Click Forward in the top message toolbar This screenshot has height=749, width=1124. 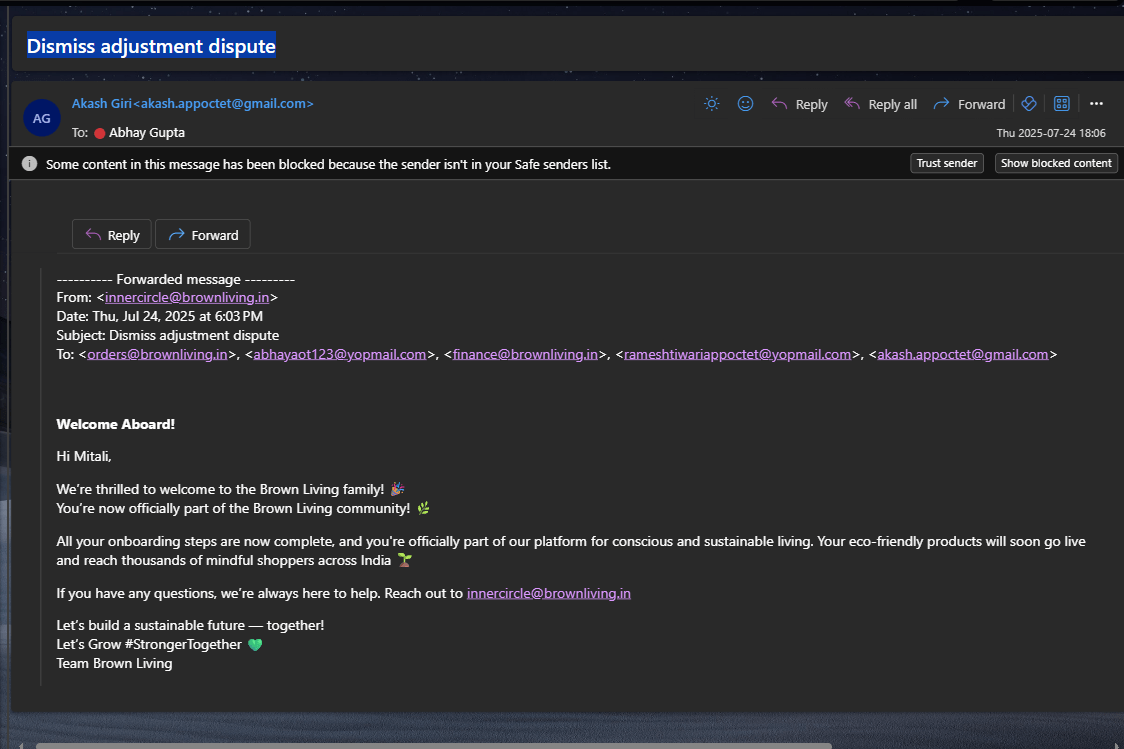tap(969, 105)
